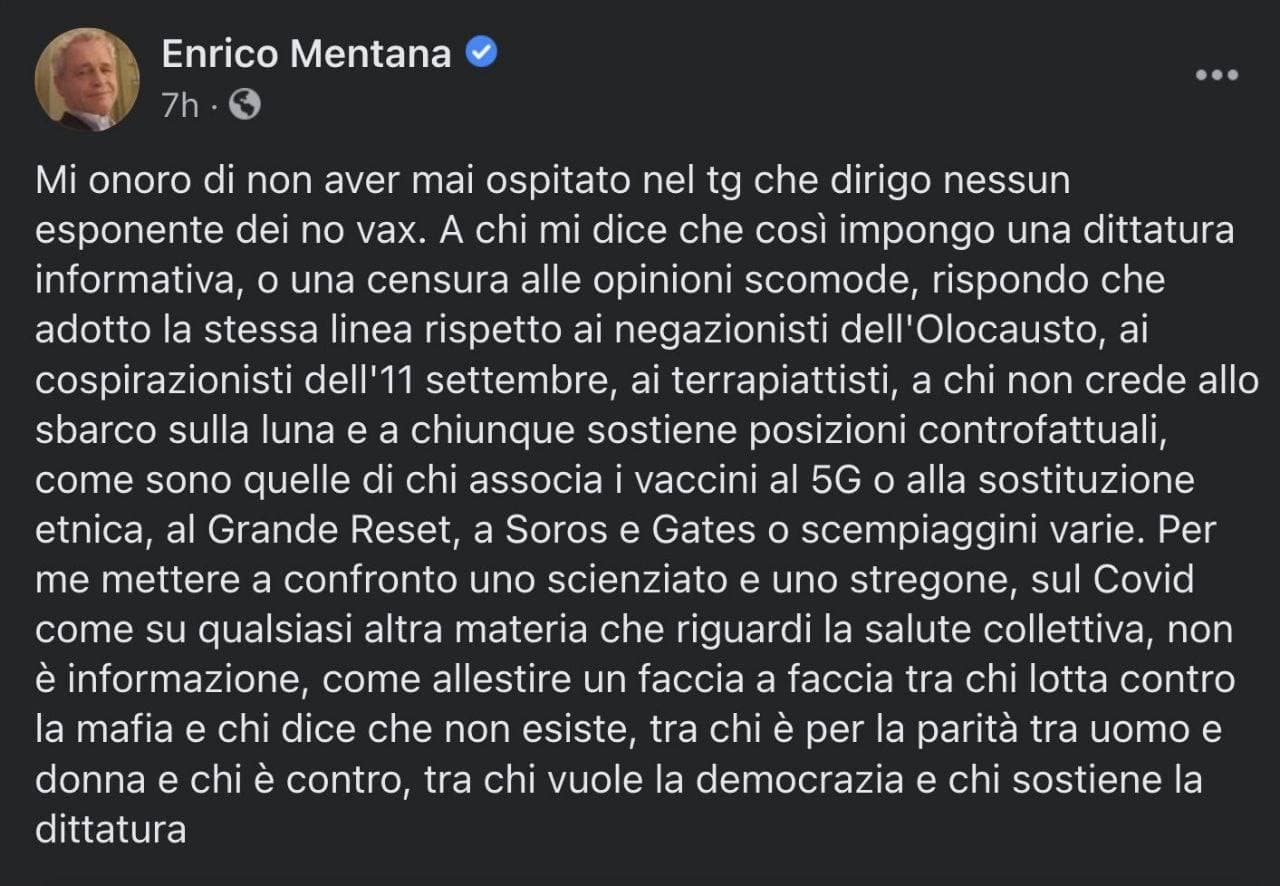Click the term "5G" in the post
The width and height of the screenshot is (1280, 886).
point(830,480)
